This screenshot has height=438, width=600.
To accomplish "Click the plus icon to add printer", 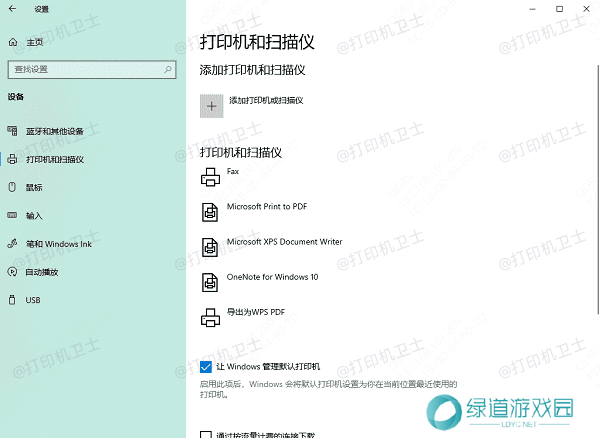I will pyautogui.click(x=212, y=106).
